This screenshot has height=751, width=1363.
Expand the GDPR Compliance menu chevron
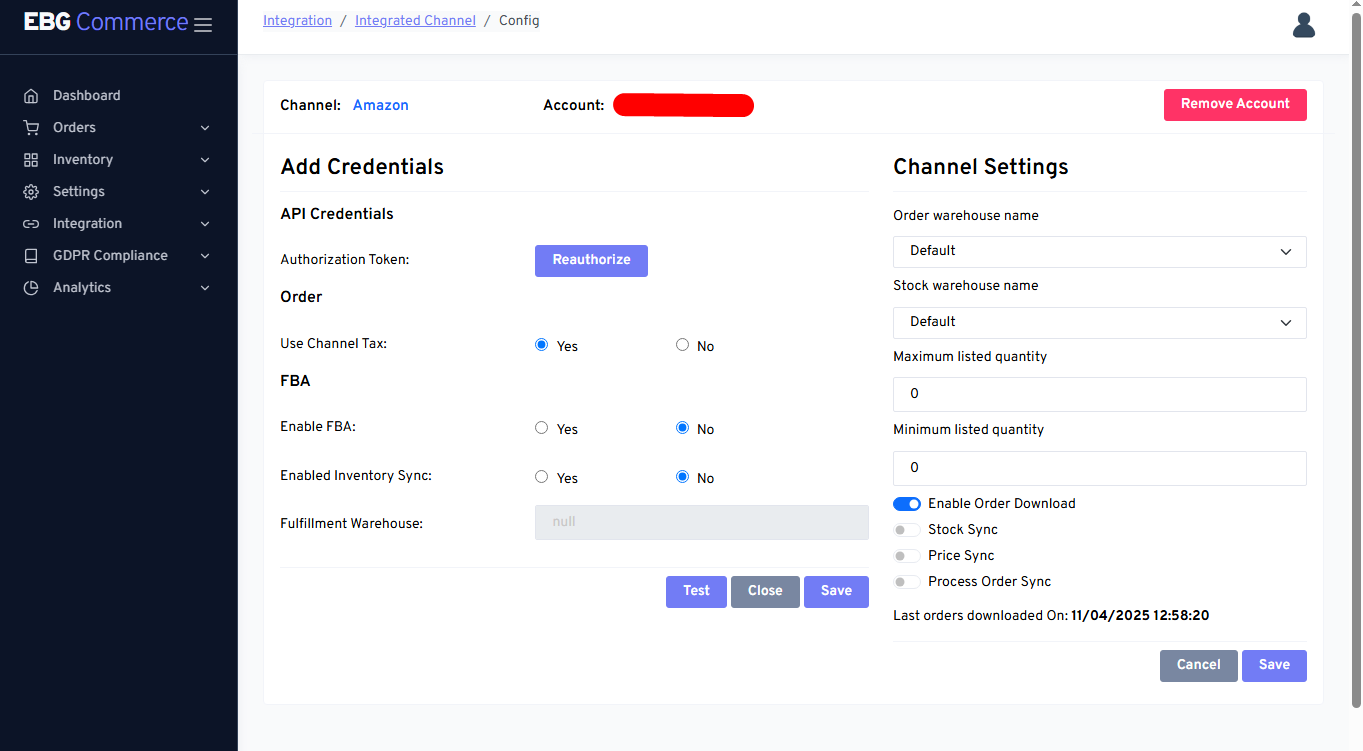pos(205,256)
